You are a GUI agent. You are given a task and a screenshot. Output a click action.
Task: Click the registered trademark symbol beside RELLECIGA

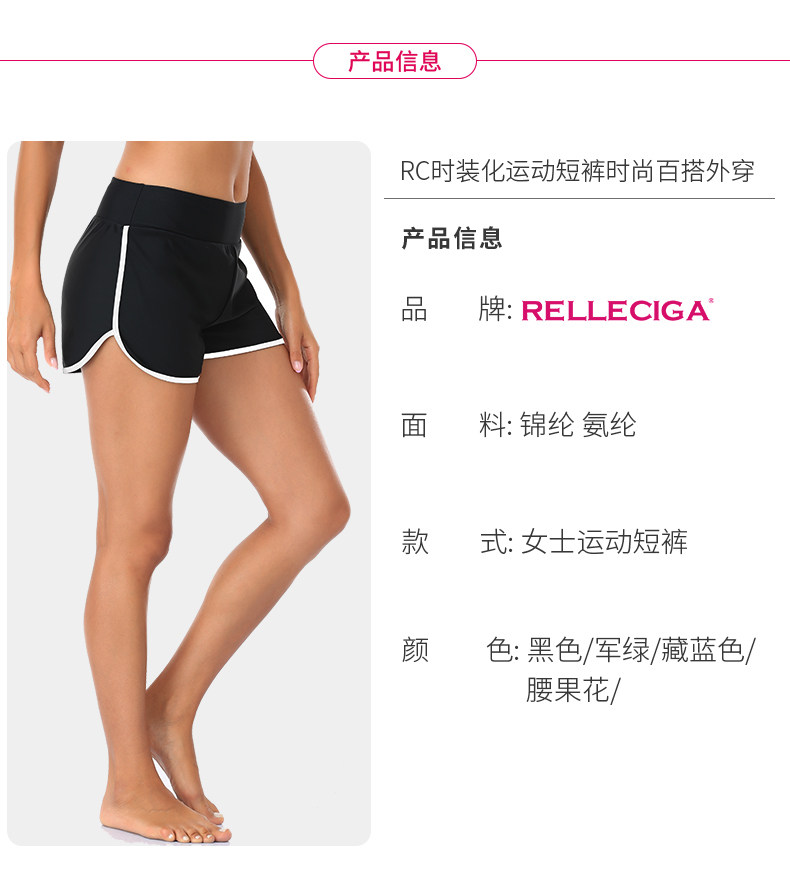(x=711, y=301)
